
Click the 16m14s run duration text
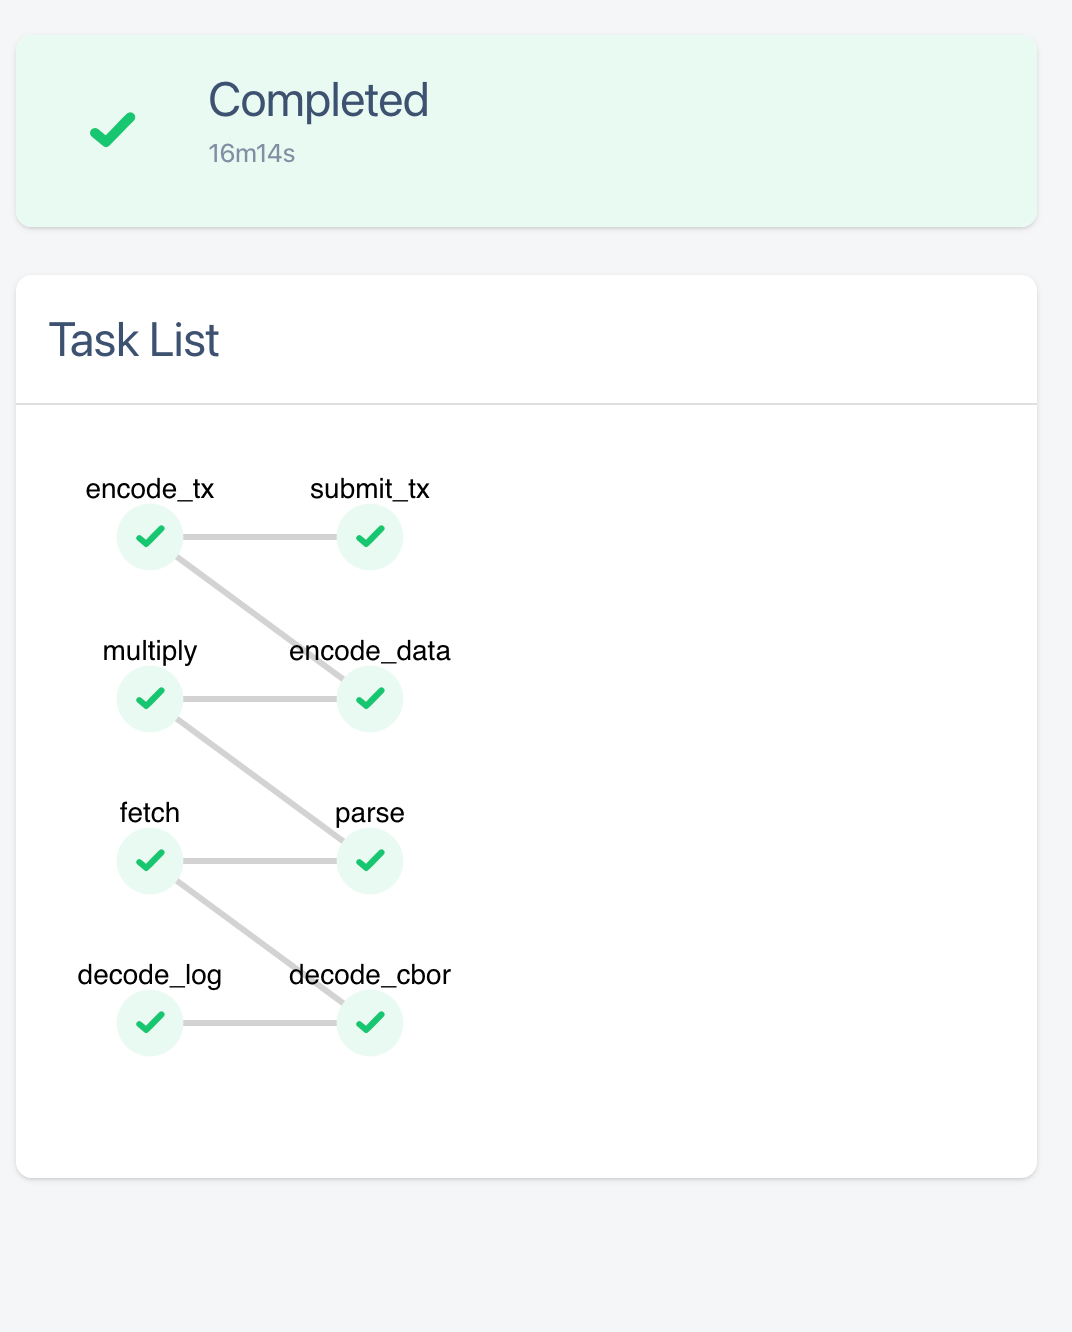coord(251,154)
